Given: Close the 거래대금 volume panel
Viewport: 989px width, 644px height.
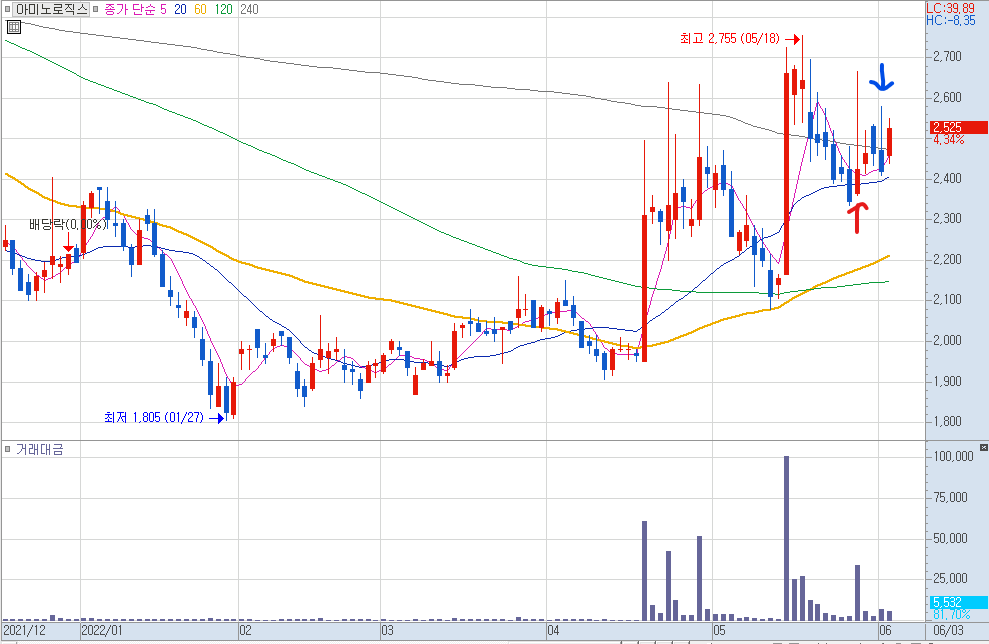Looking at the screenshot, I should [983, 447].
